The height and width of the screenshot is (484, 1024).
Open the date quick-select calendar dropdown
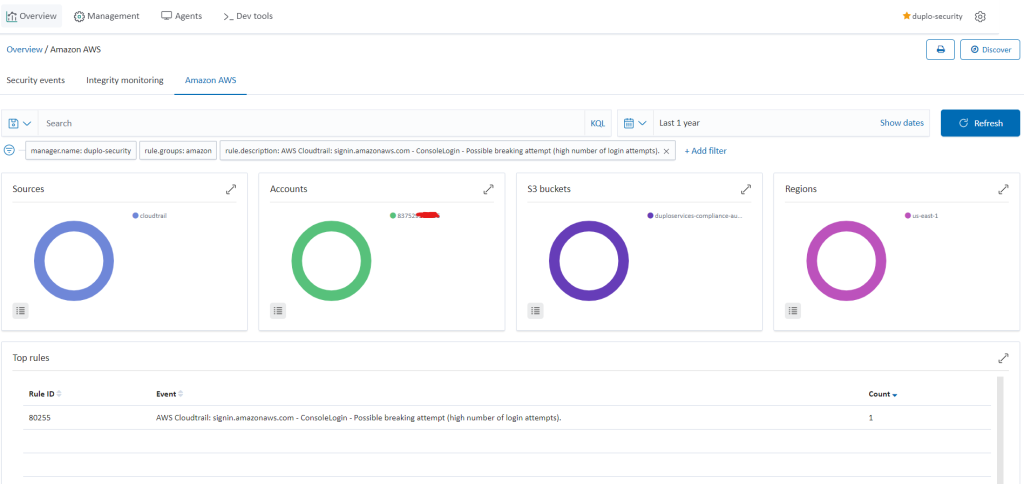[635, 123]
